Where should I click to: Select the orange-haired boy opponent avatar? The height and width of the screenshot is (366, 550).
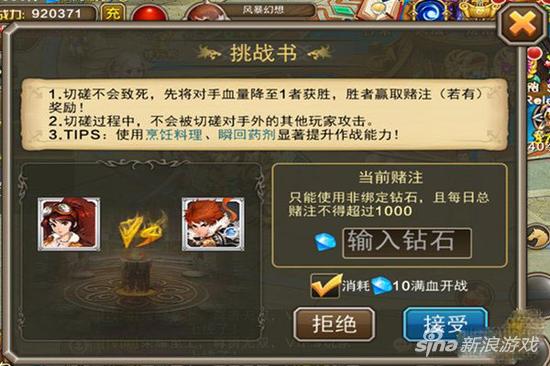[213, 224]
